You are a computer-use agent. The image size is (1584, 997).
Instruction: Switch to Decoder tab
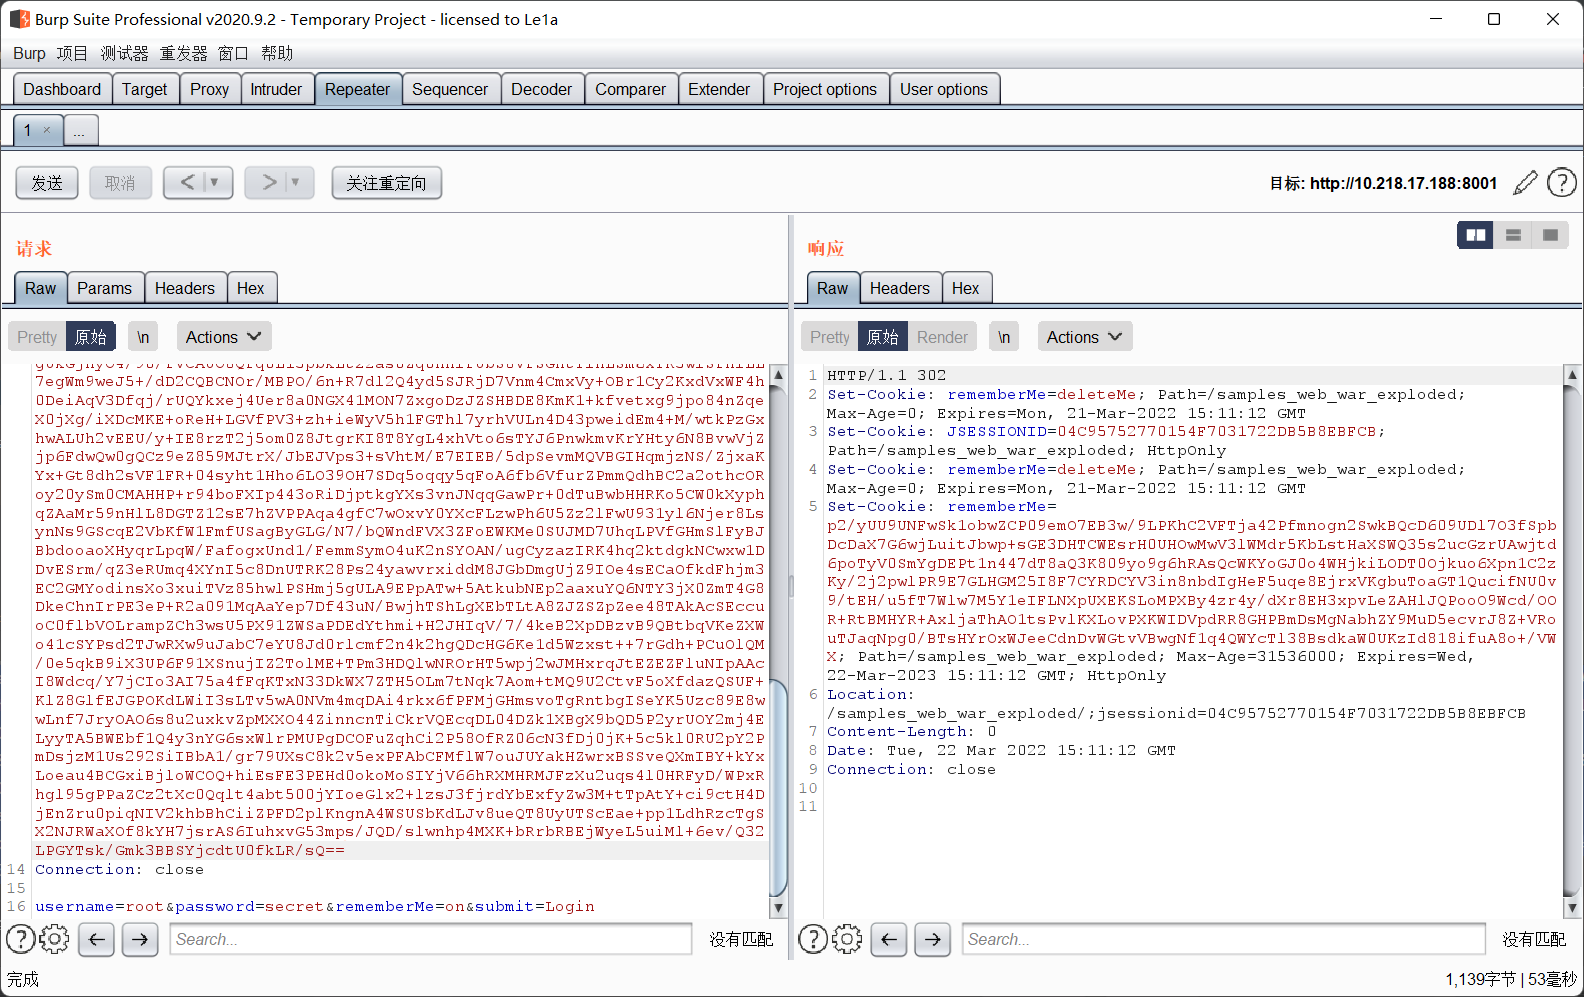(542, 89)
